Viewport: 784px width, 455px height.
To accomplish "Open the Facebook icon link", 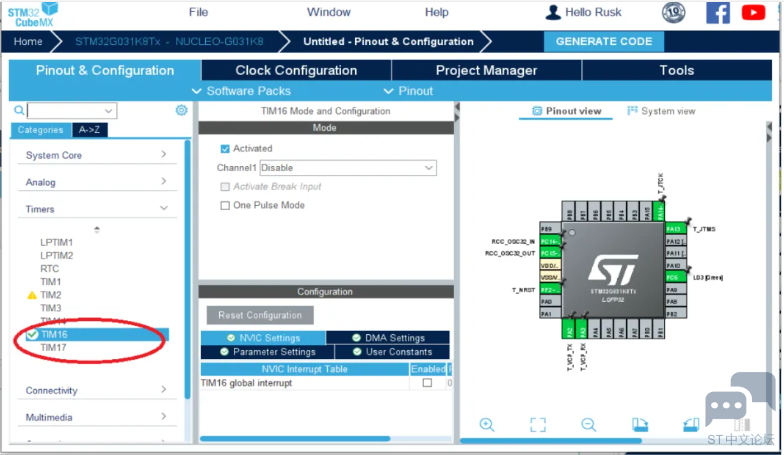I will click(718, 12).
